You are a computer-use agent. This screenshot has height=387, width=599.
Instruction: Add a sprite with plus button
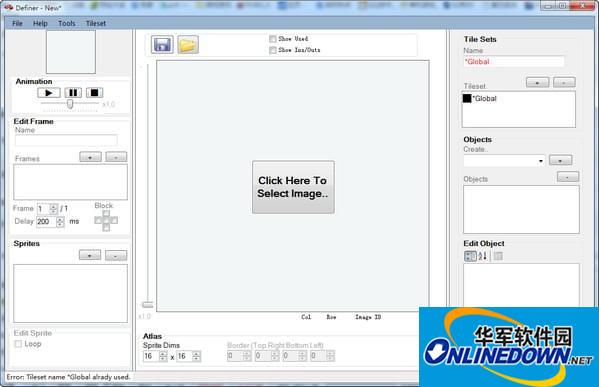pyautogui.click(x=90, y=255)
